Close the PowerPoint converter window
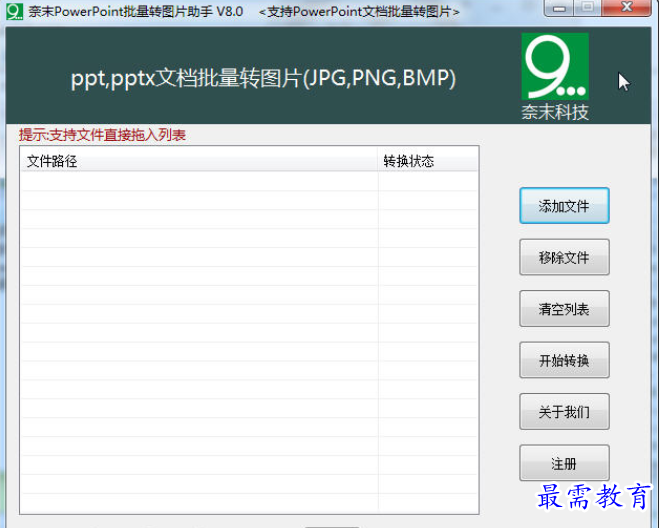The image size is (659, 528). coord(626,8)
